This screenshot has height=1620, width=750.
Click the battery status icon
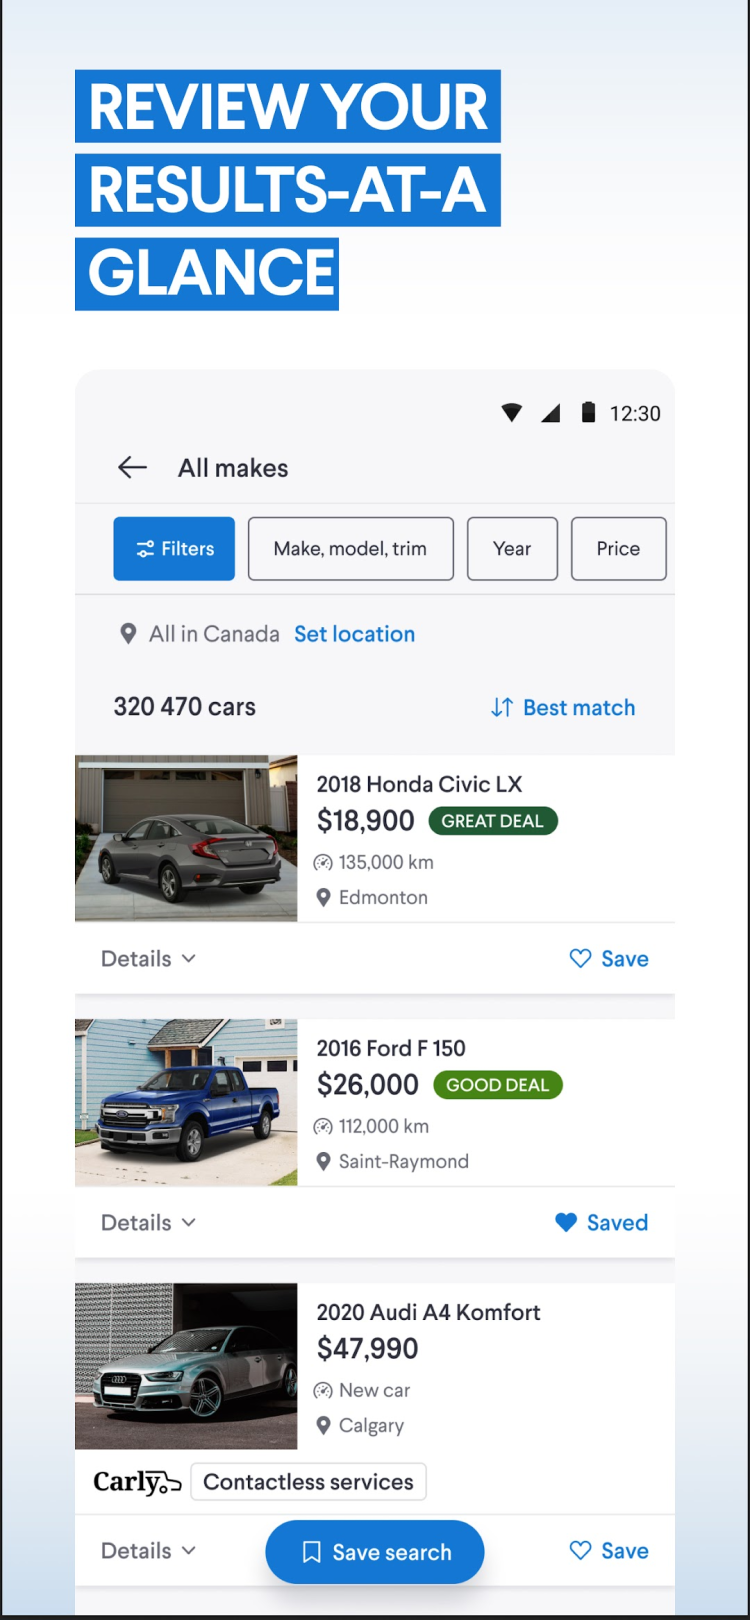[x=588, y=412]
